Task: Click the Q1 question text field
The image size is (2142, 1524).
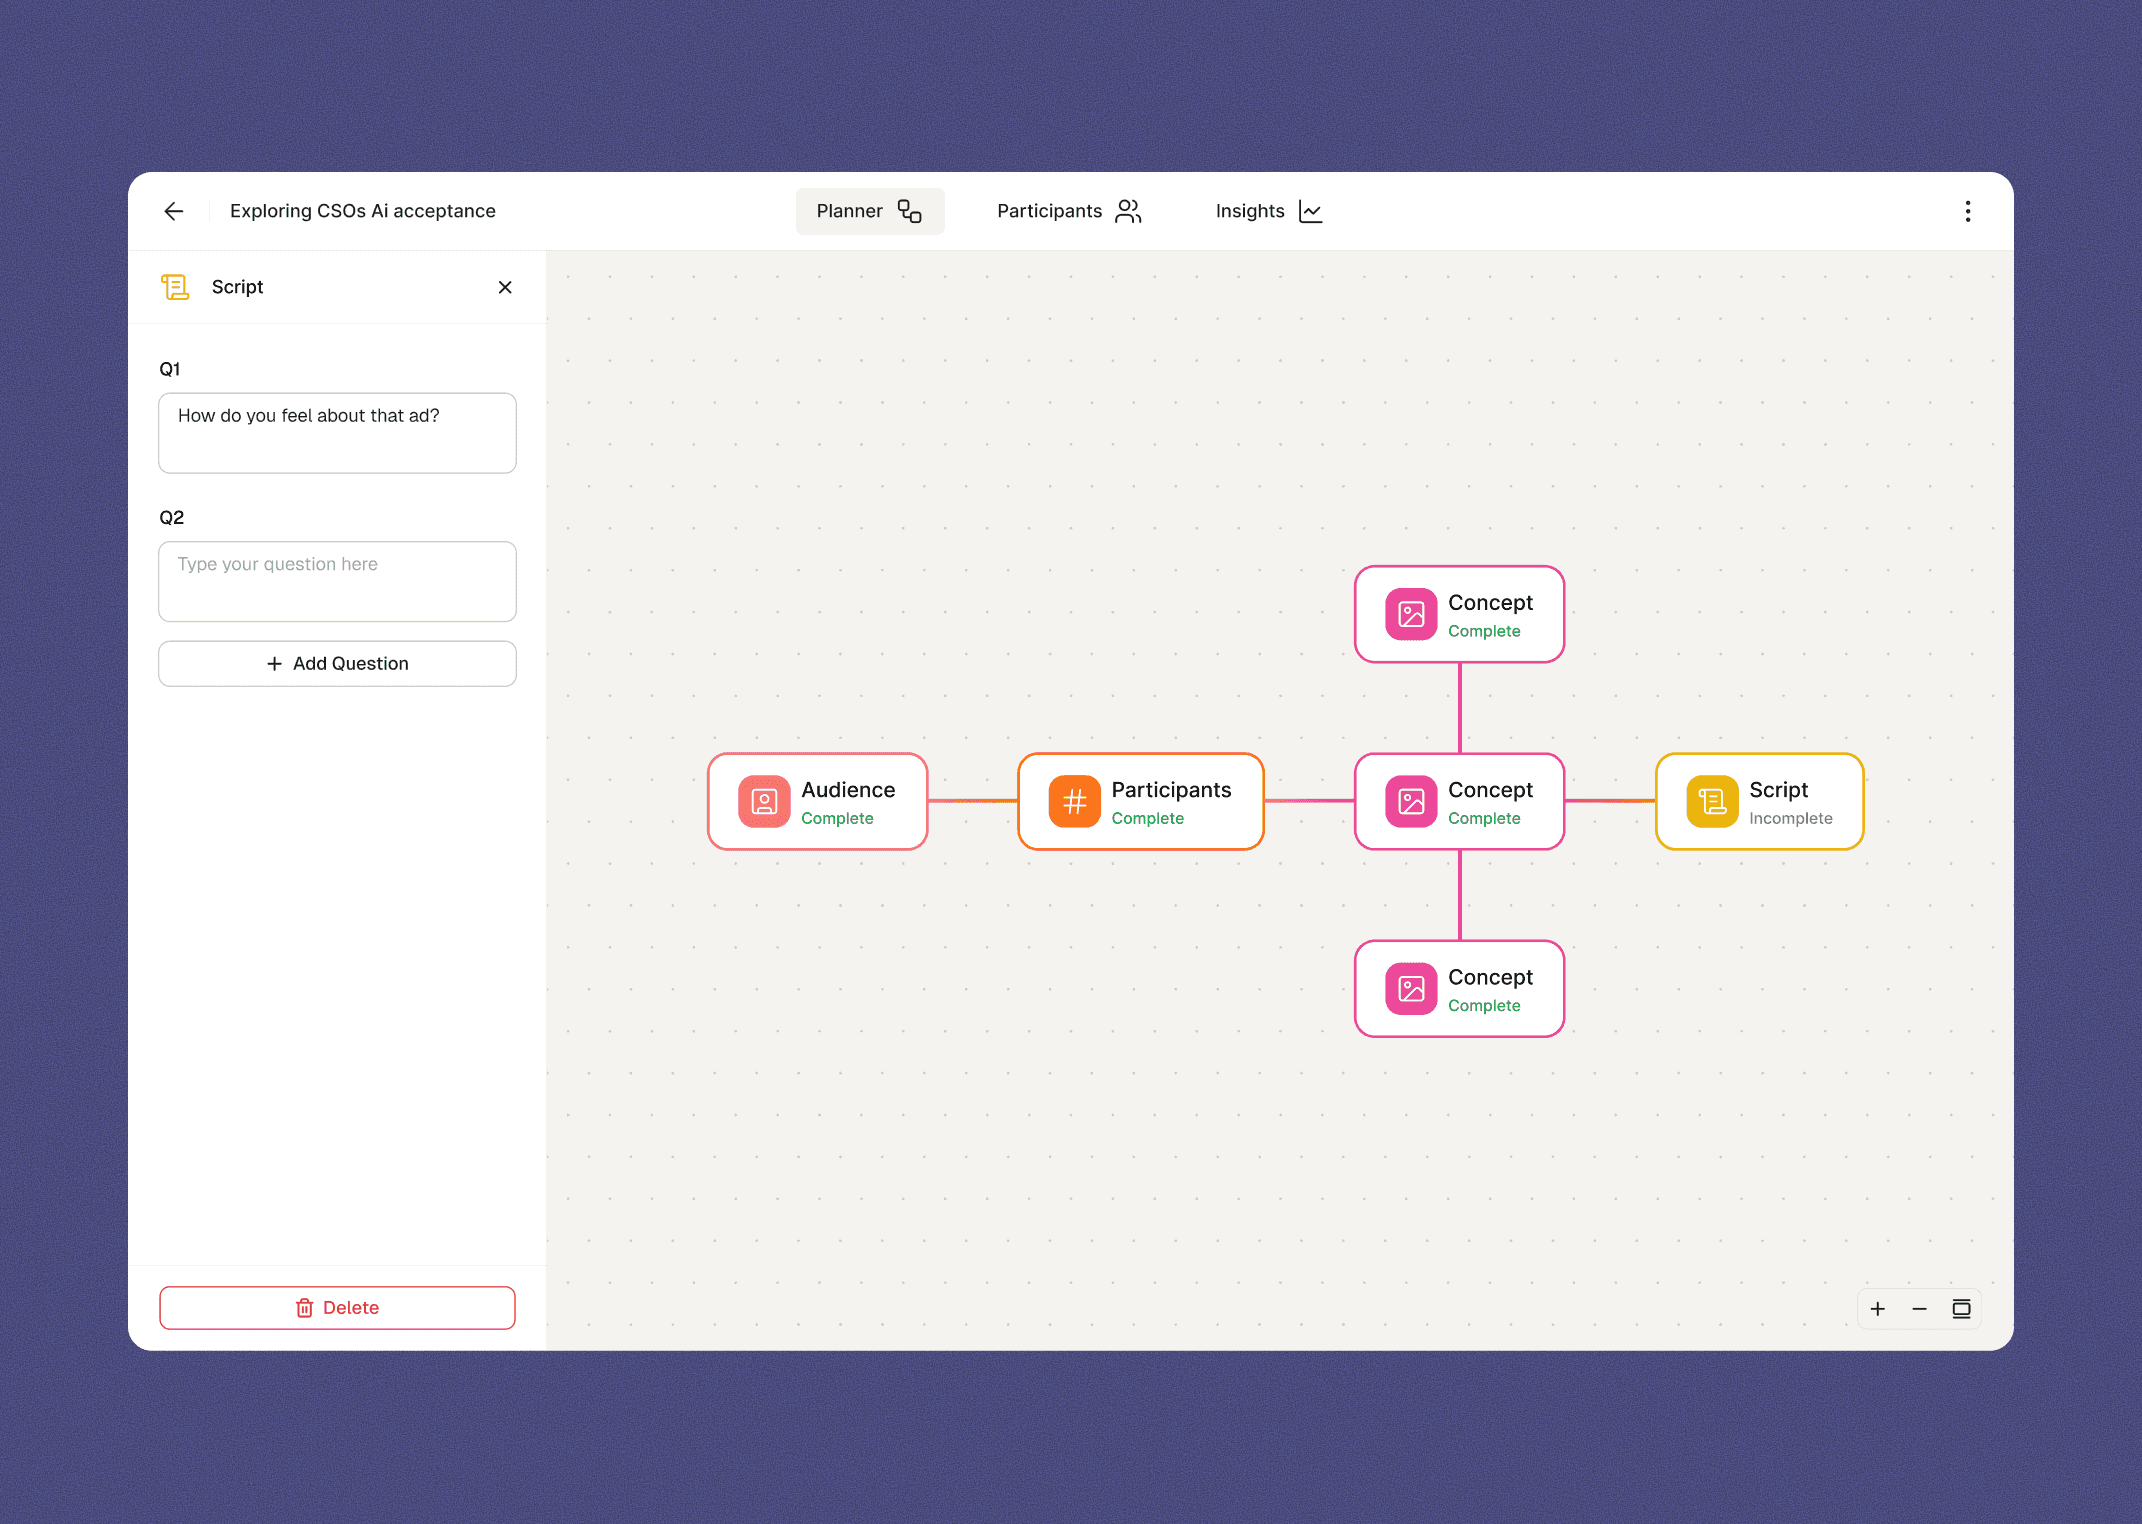Action: point(337,433)
